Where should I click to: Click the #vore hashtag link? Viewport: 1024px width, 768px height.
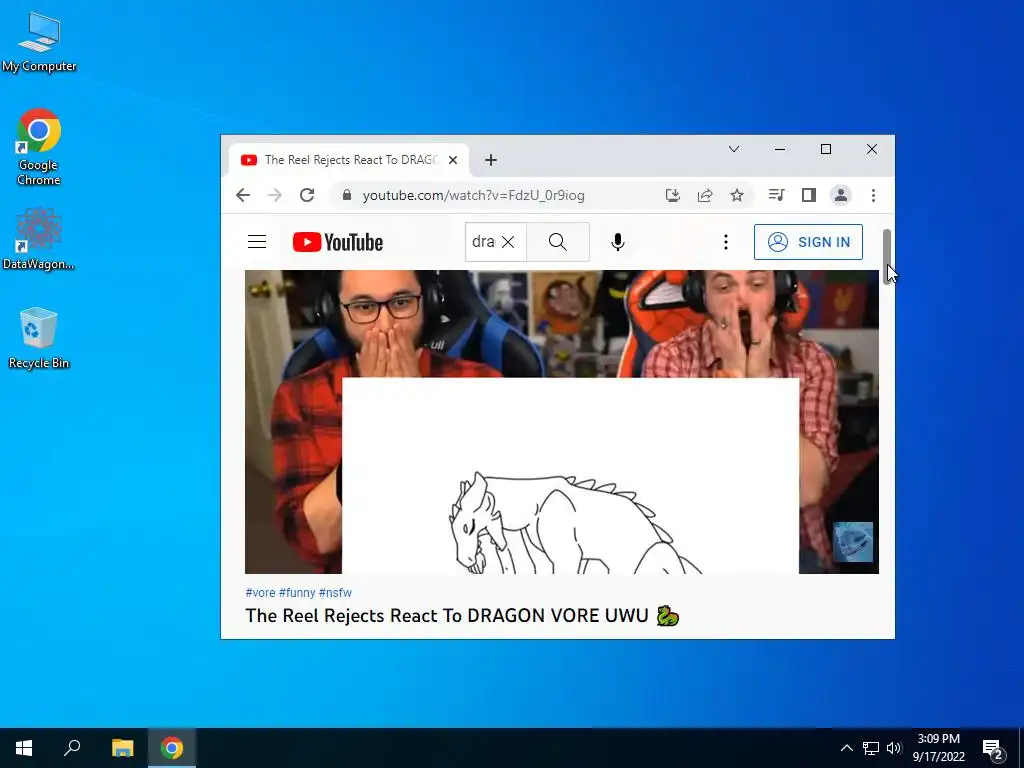click(260, 593)
